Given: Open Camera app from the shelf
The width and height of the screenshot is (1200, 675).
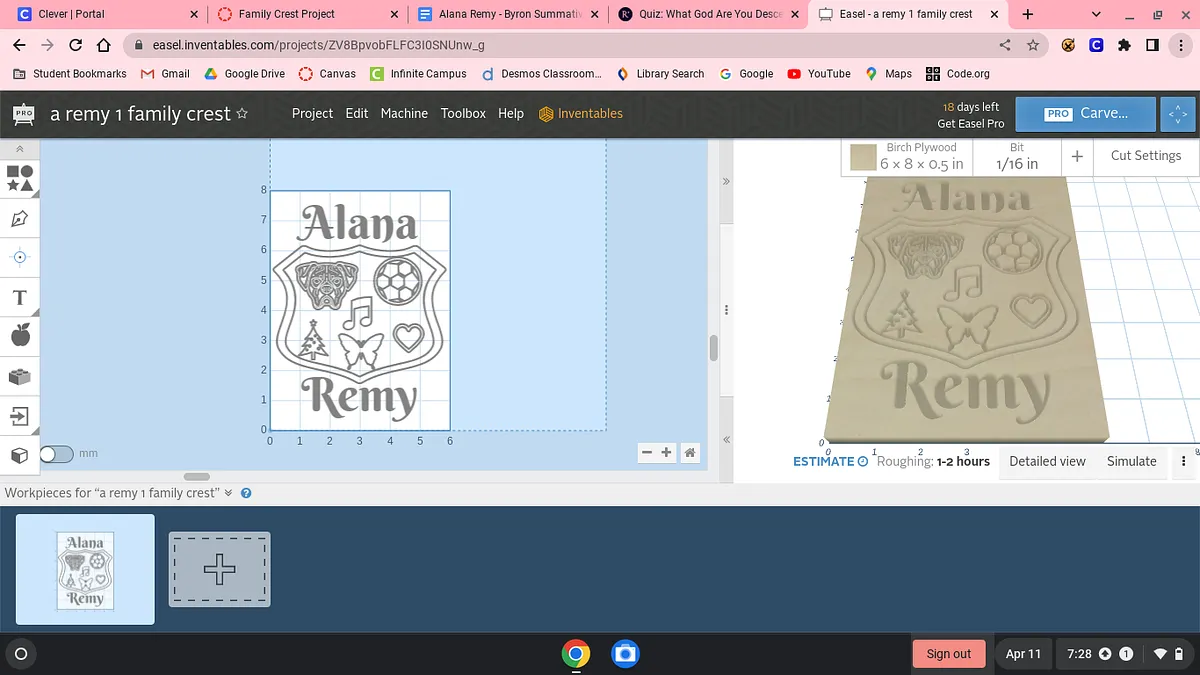Looking at the screenshot, I should click(625, 654).
